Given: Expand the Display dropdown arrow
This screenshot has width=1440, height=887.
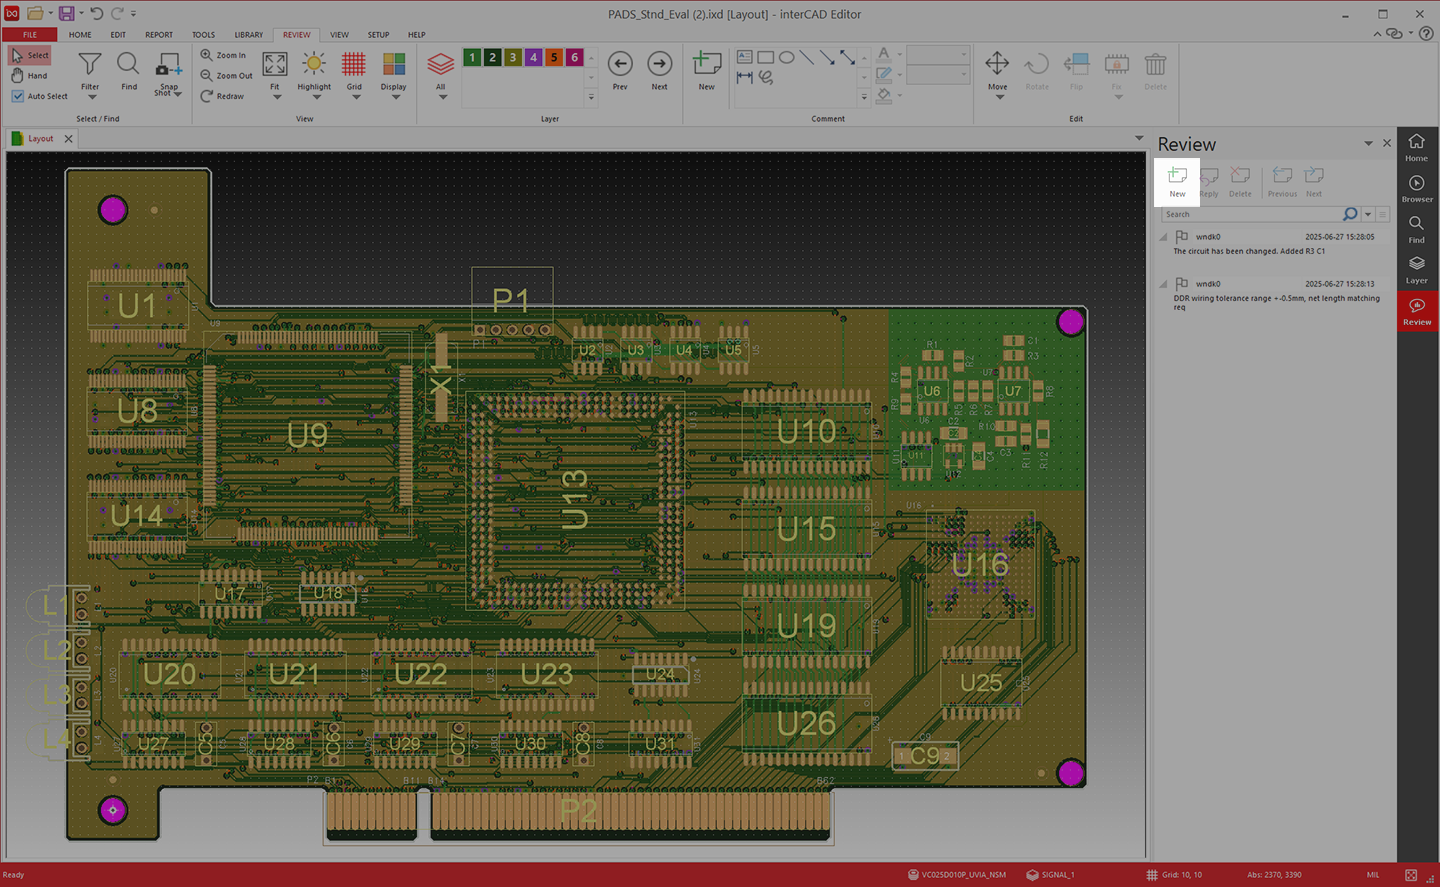Looking at the screenshot, I should [394, 97].
